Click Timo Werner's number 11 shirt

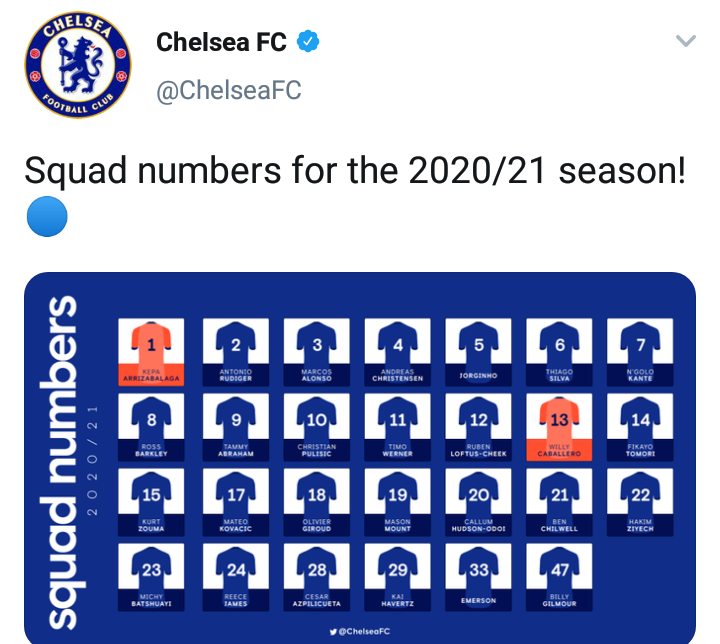point(398,421)
